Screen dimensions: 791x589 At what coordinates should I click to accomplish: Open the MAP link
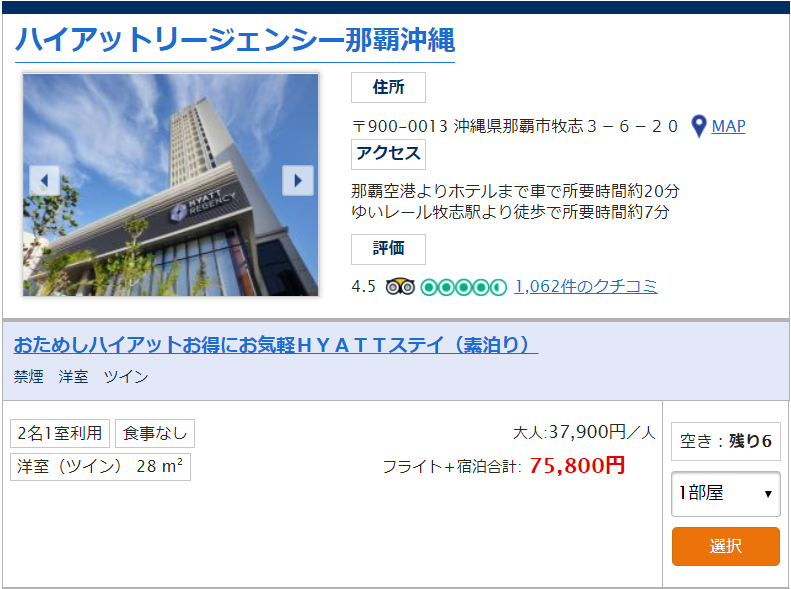(728, 126)
